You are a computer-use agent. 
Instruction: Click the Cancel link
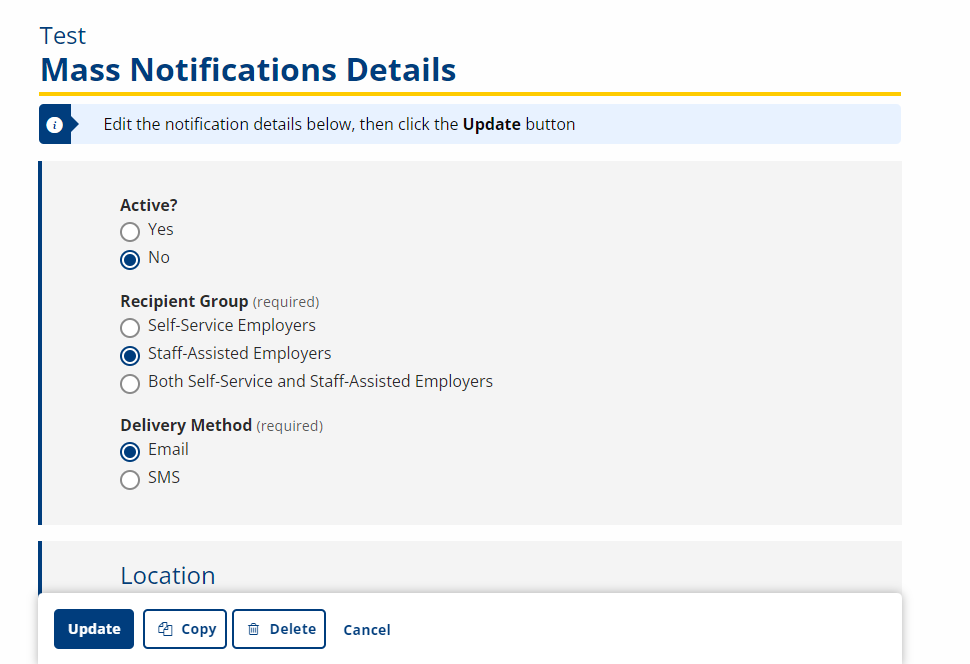click(367, 630)
